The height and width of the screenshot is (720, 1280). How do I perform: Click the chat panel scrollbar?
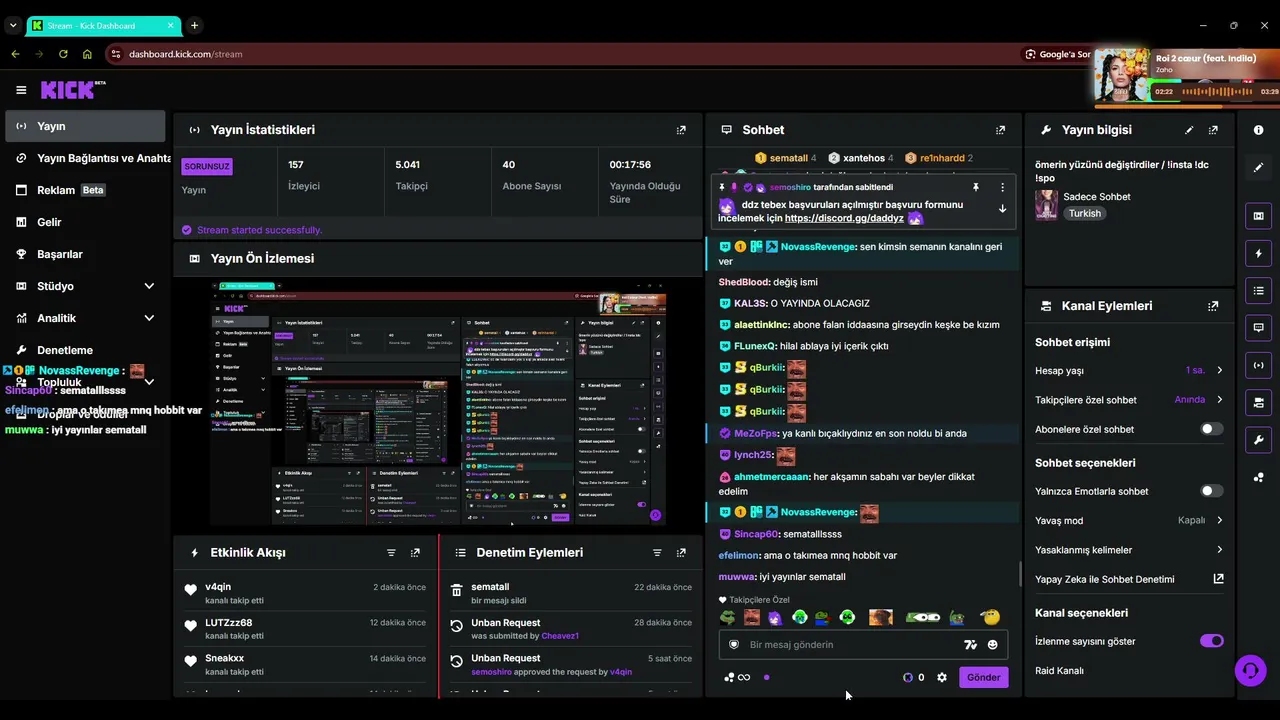[x=1019, y=573]
